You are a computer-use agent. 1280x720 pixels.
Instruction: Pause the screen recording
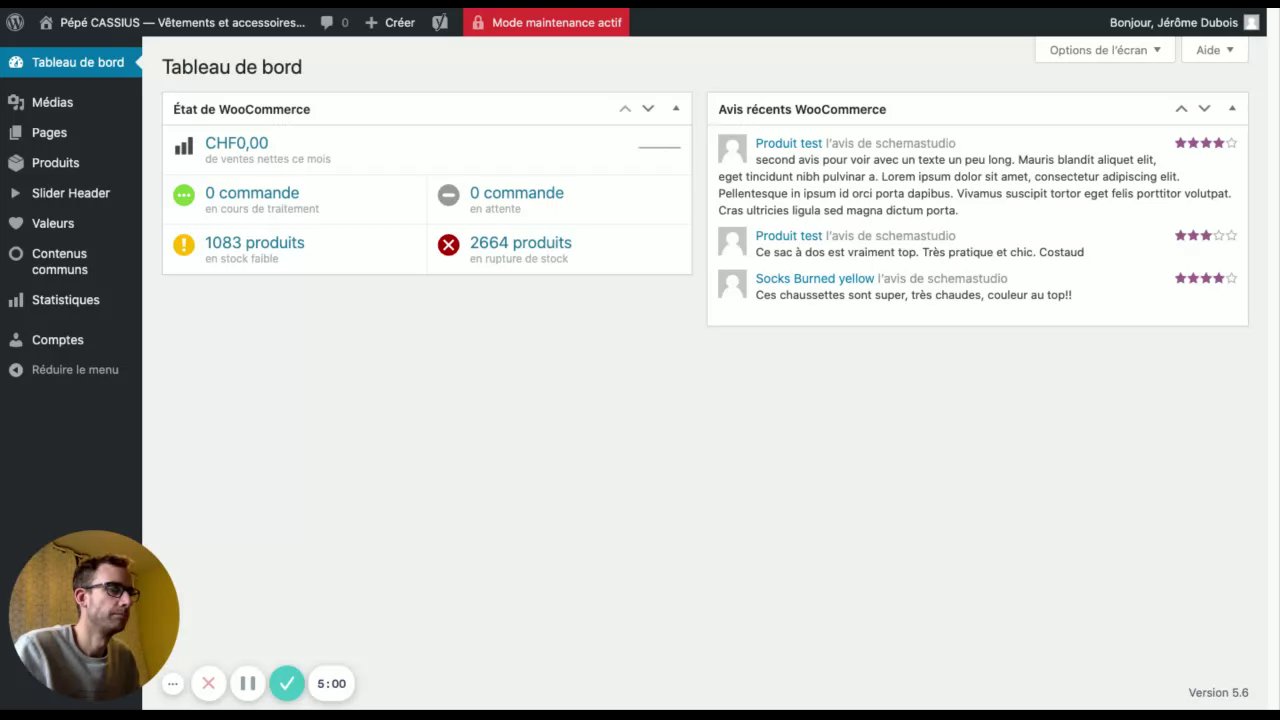tap(248, 684)
